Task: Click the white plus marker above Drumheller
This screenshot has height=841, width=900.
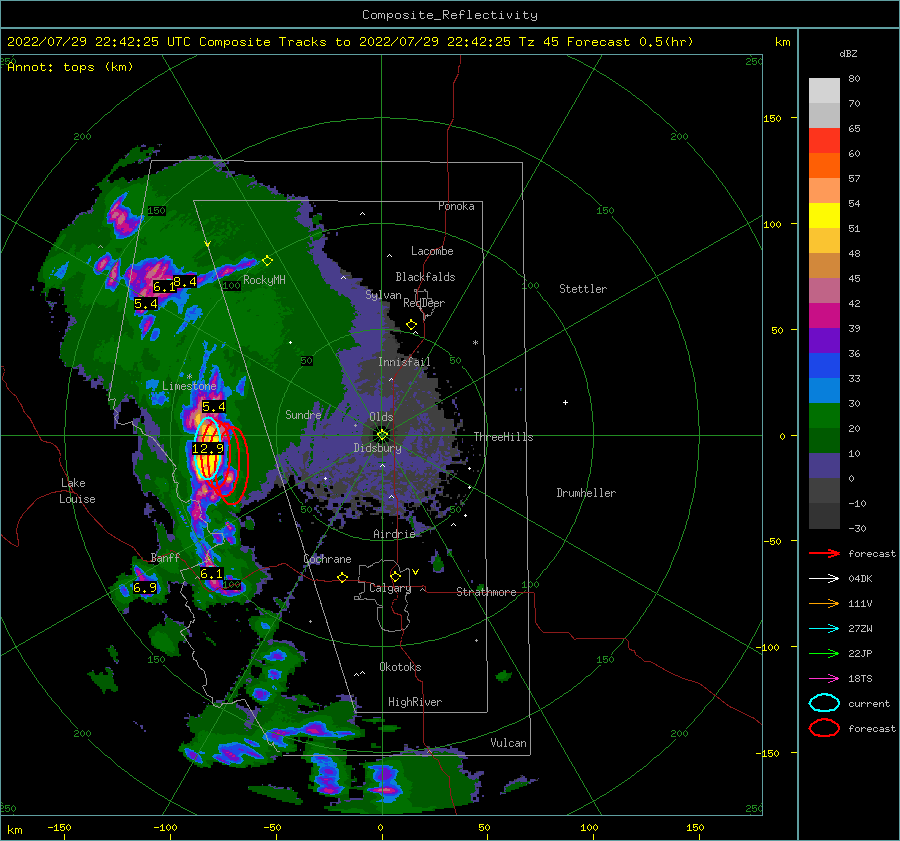Action: point(565,402)
